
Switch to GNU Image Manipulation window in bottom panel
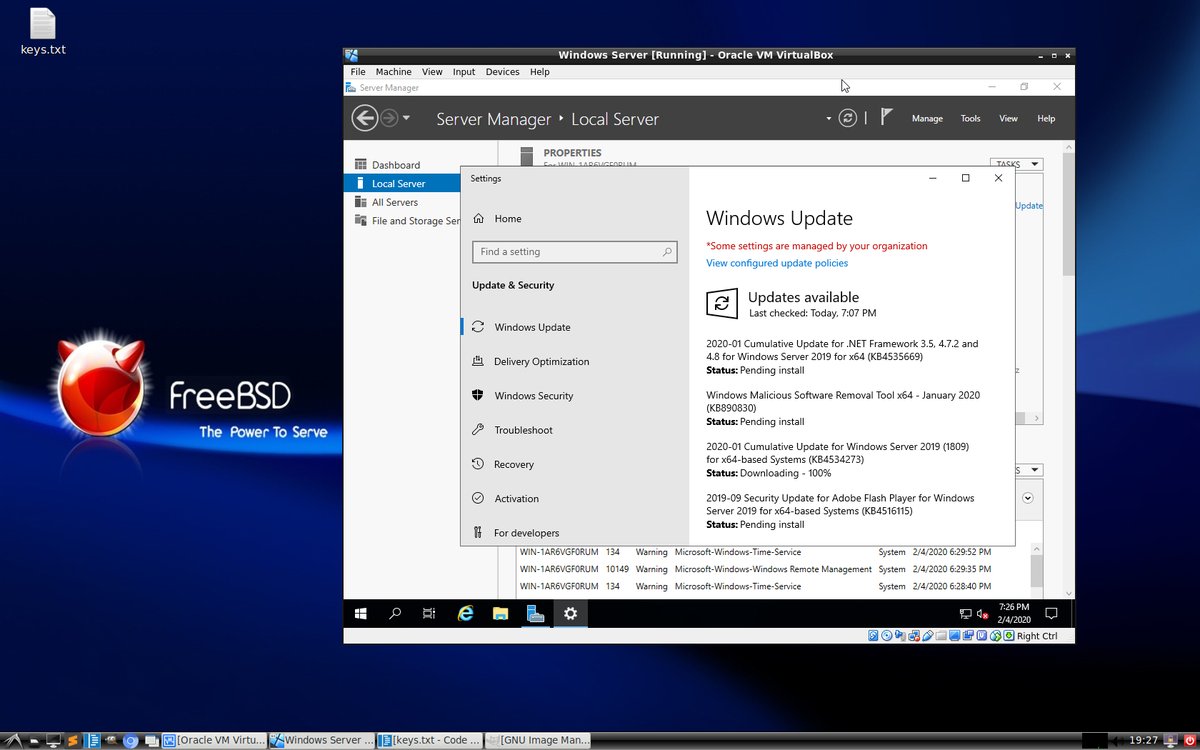537,741
